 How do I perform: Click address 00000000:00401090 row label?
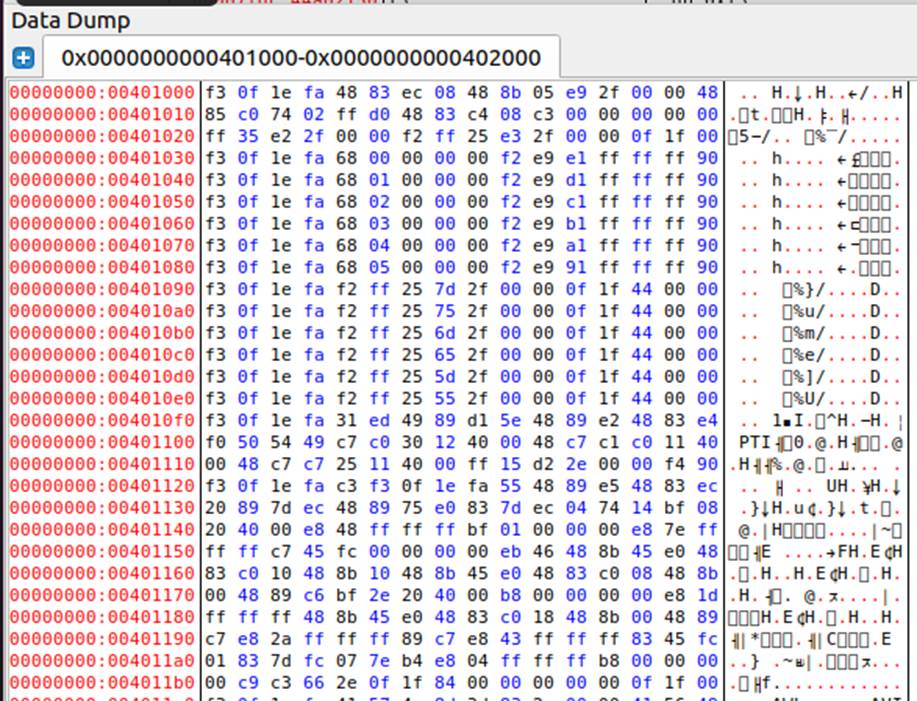tap(104, 289)
